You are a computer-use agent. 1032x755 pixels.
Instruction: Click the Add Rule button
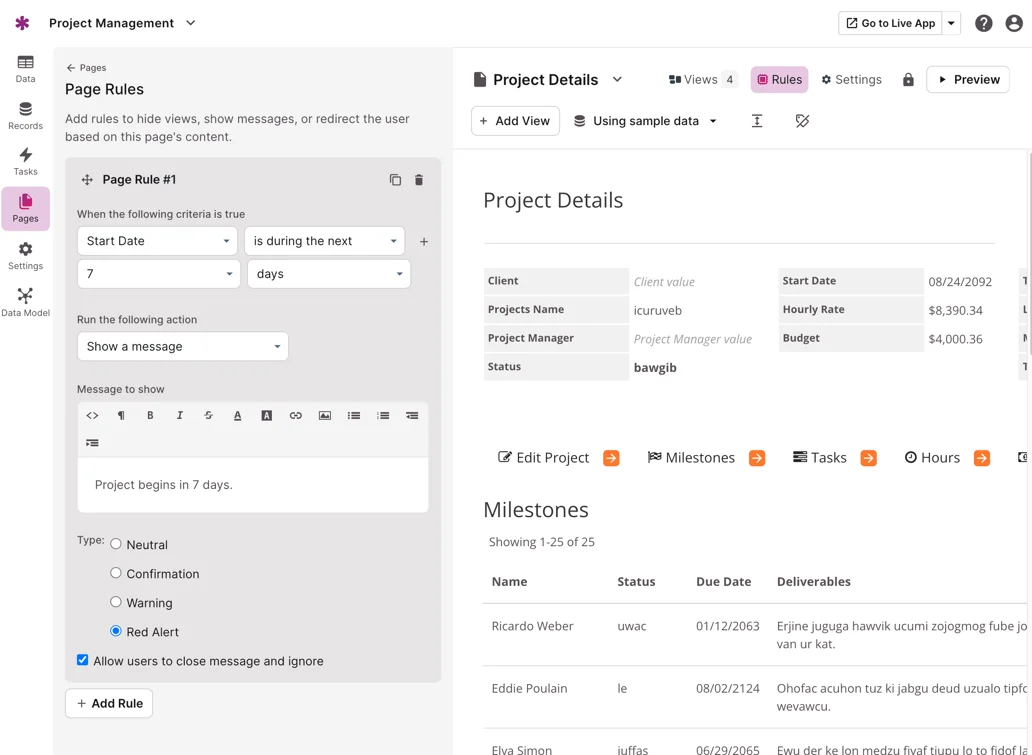[109, 703]
